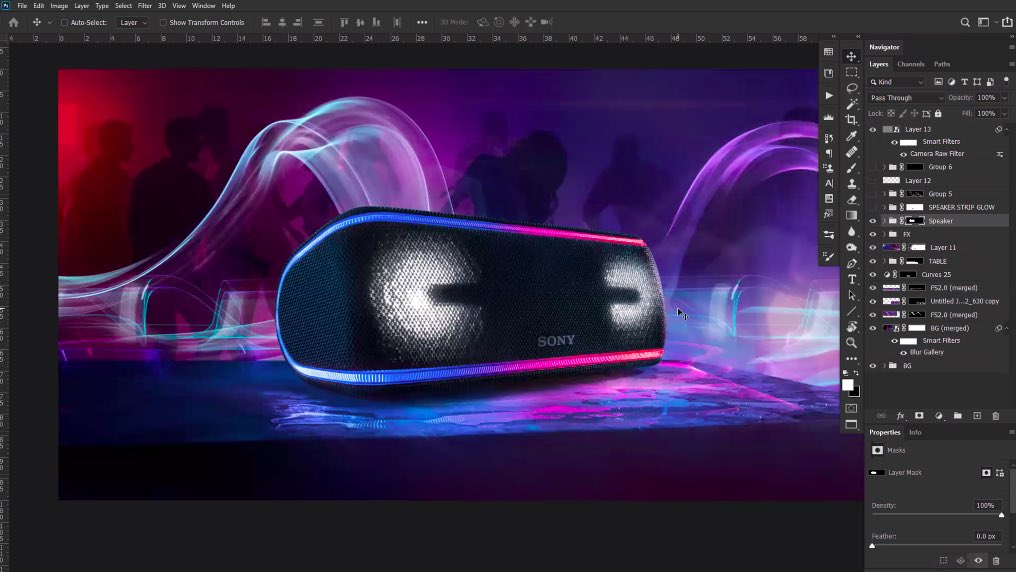Screen dimensions: 1016x572
Task: Click the Create new layer icon
Action: click(977, 416)
